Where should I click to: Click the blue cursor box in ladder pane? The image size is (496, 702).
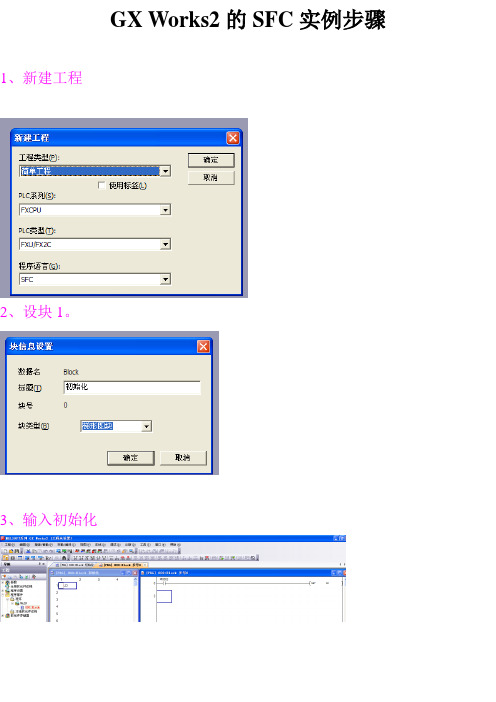[164, 596]
